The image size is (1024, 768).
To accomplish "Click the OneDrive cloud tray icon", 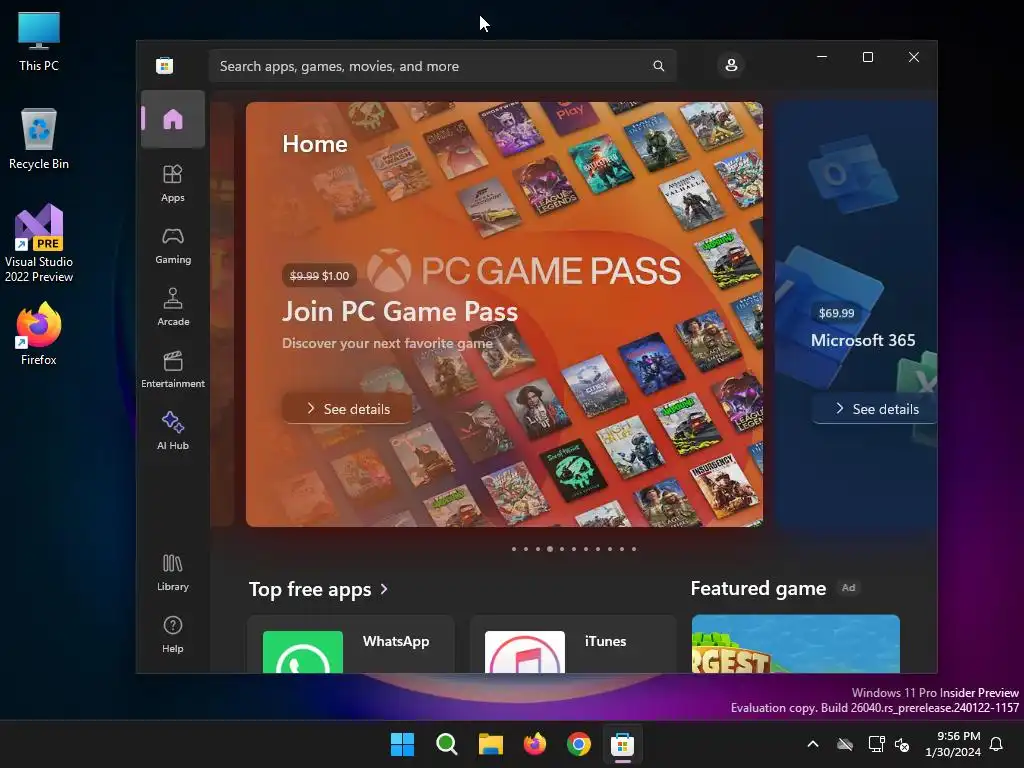I will [x=845, y=744].
